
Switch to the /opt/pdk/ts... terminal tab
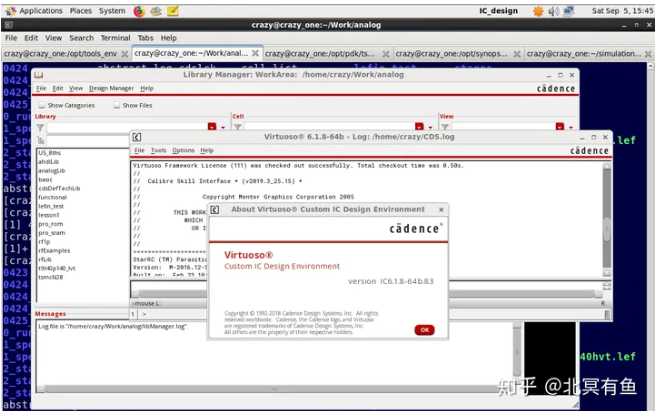pos(320,54)
